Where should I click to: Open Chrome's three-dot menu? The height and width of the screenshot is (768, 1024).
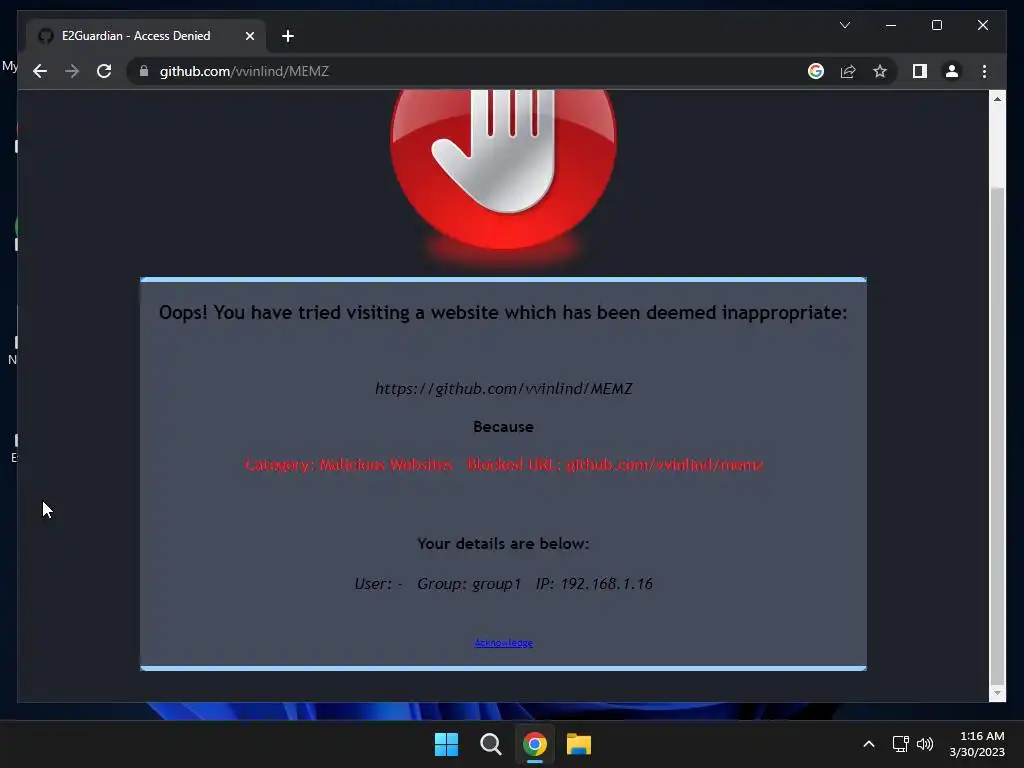click(x=984, y=71)
